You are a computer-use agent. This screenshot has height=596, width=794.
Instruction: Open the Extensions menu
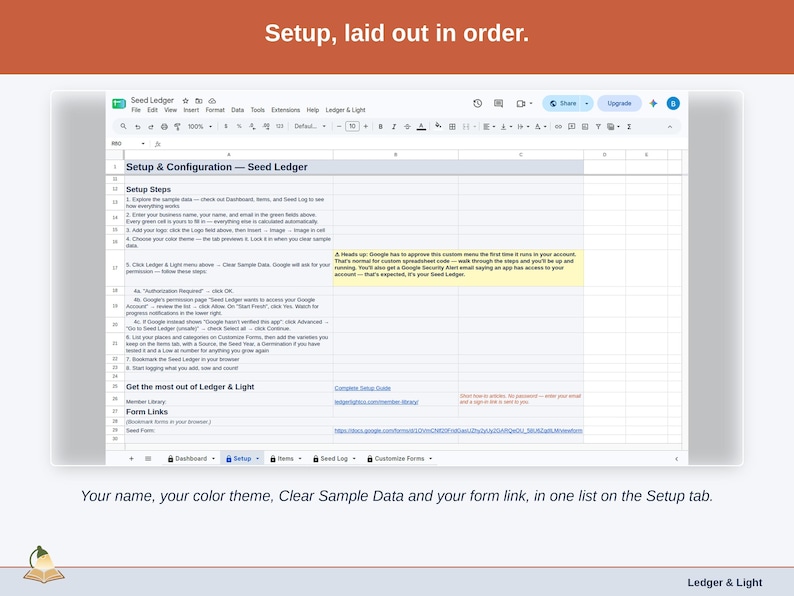coord(286,110)
